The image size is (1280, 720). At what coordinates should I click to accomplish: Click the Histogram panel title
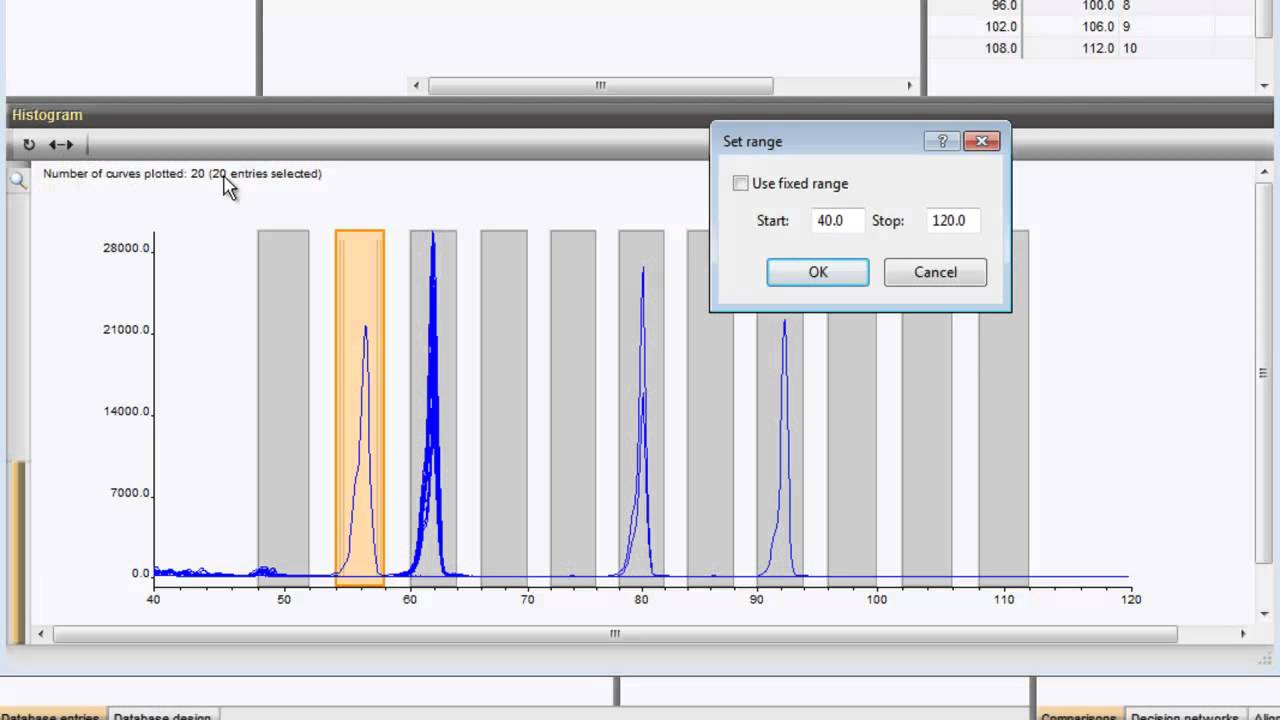click(47, 115)
